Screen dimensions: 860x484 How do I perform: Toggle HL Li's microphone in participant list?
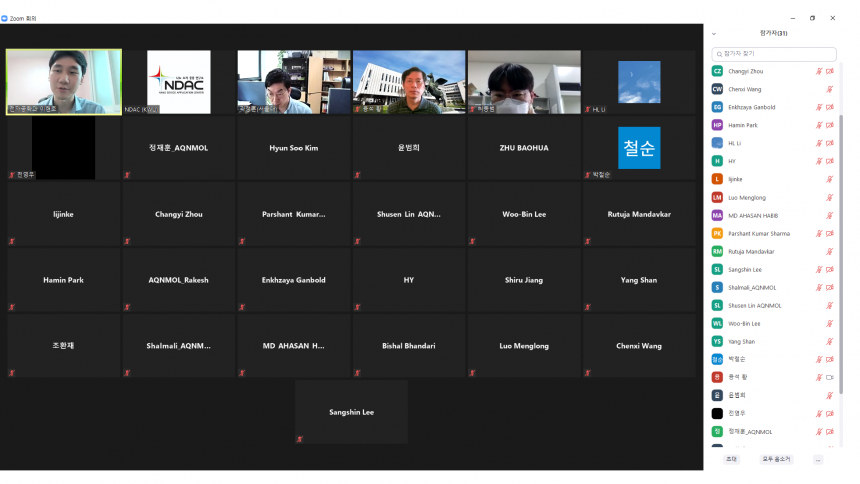pos(819,143)
